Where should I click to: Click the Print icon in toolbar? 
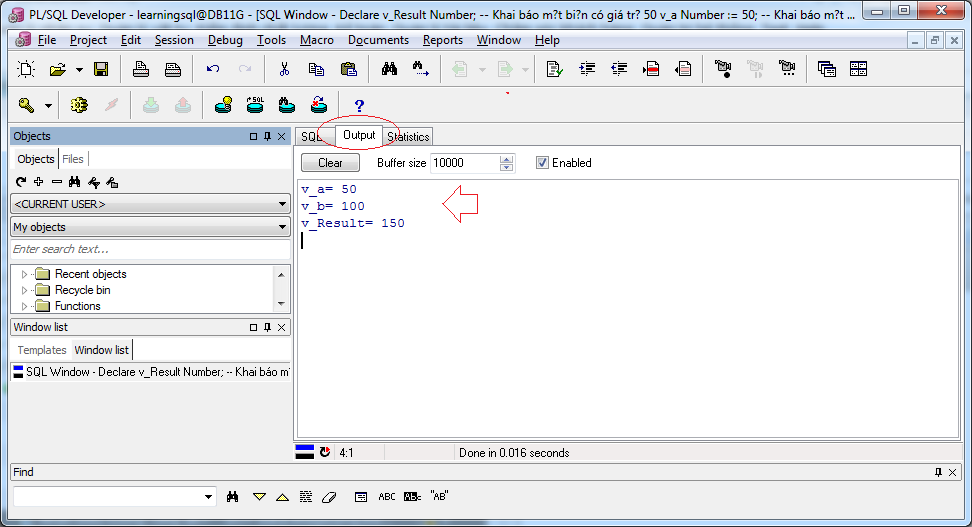[141, 69]
